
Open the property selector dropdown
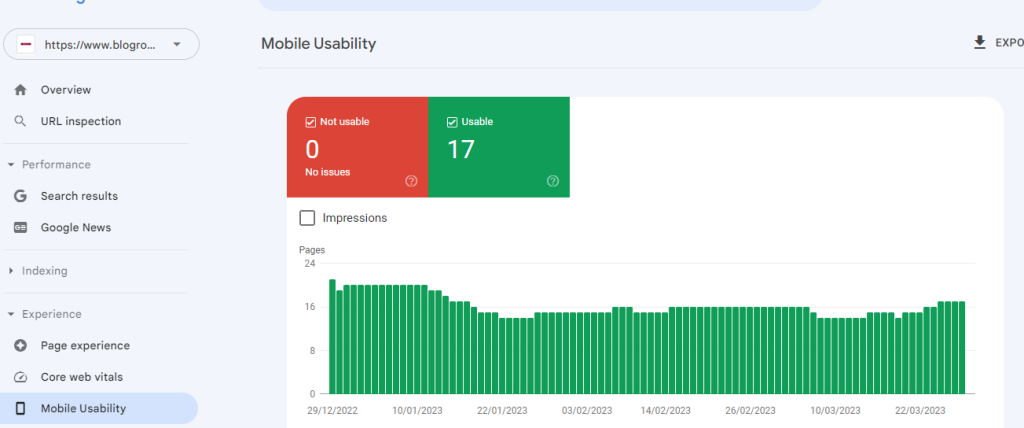[101, 44]
